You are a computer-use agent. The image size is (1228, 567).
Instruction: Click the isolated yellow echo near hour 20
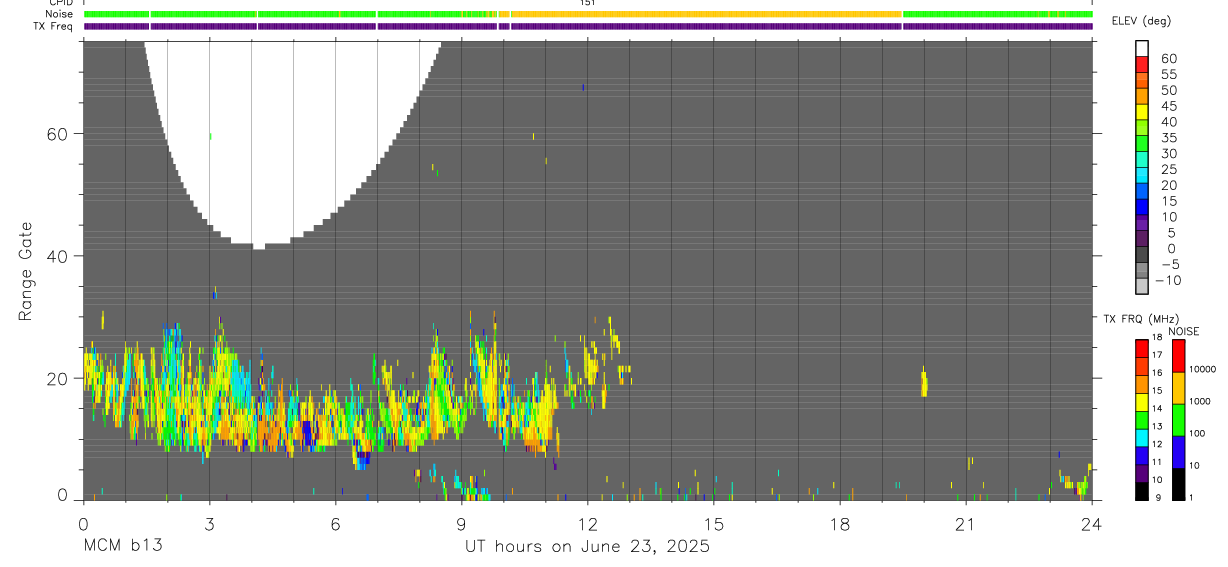coord(924,383)
